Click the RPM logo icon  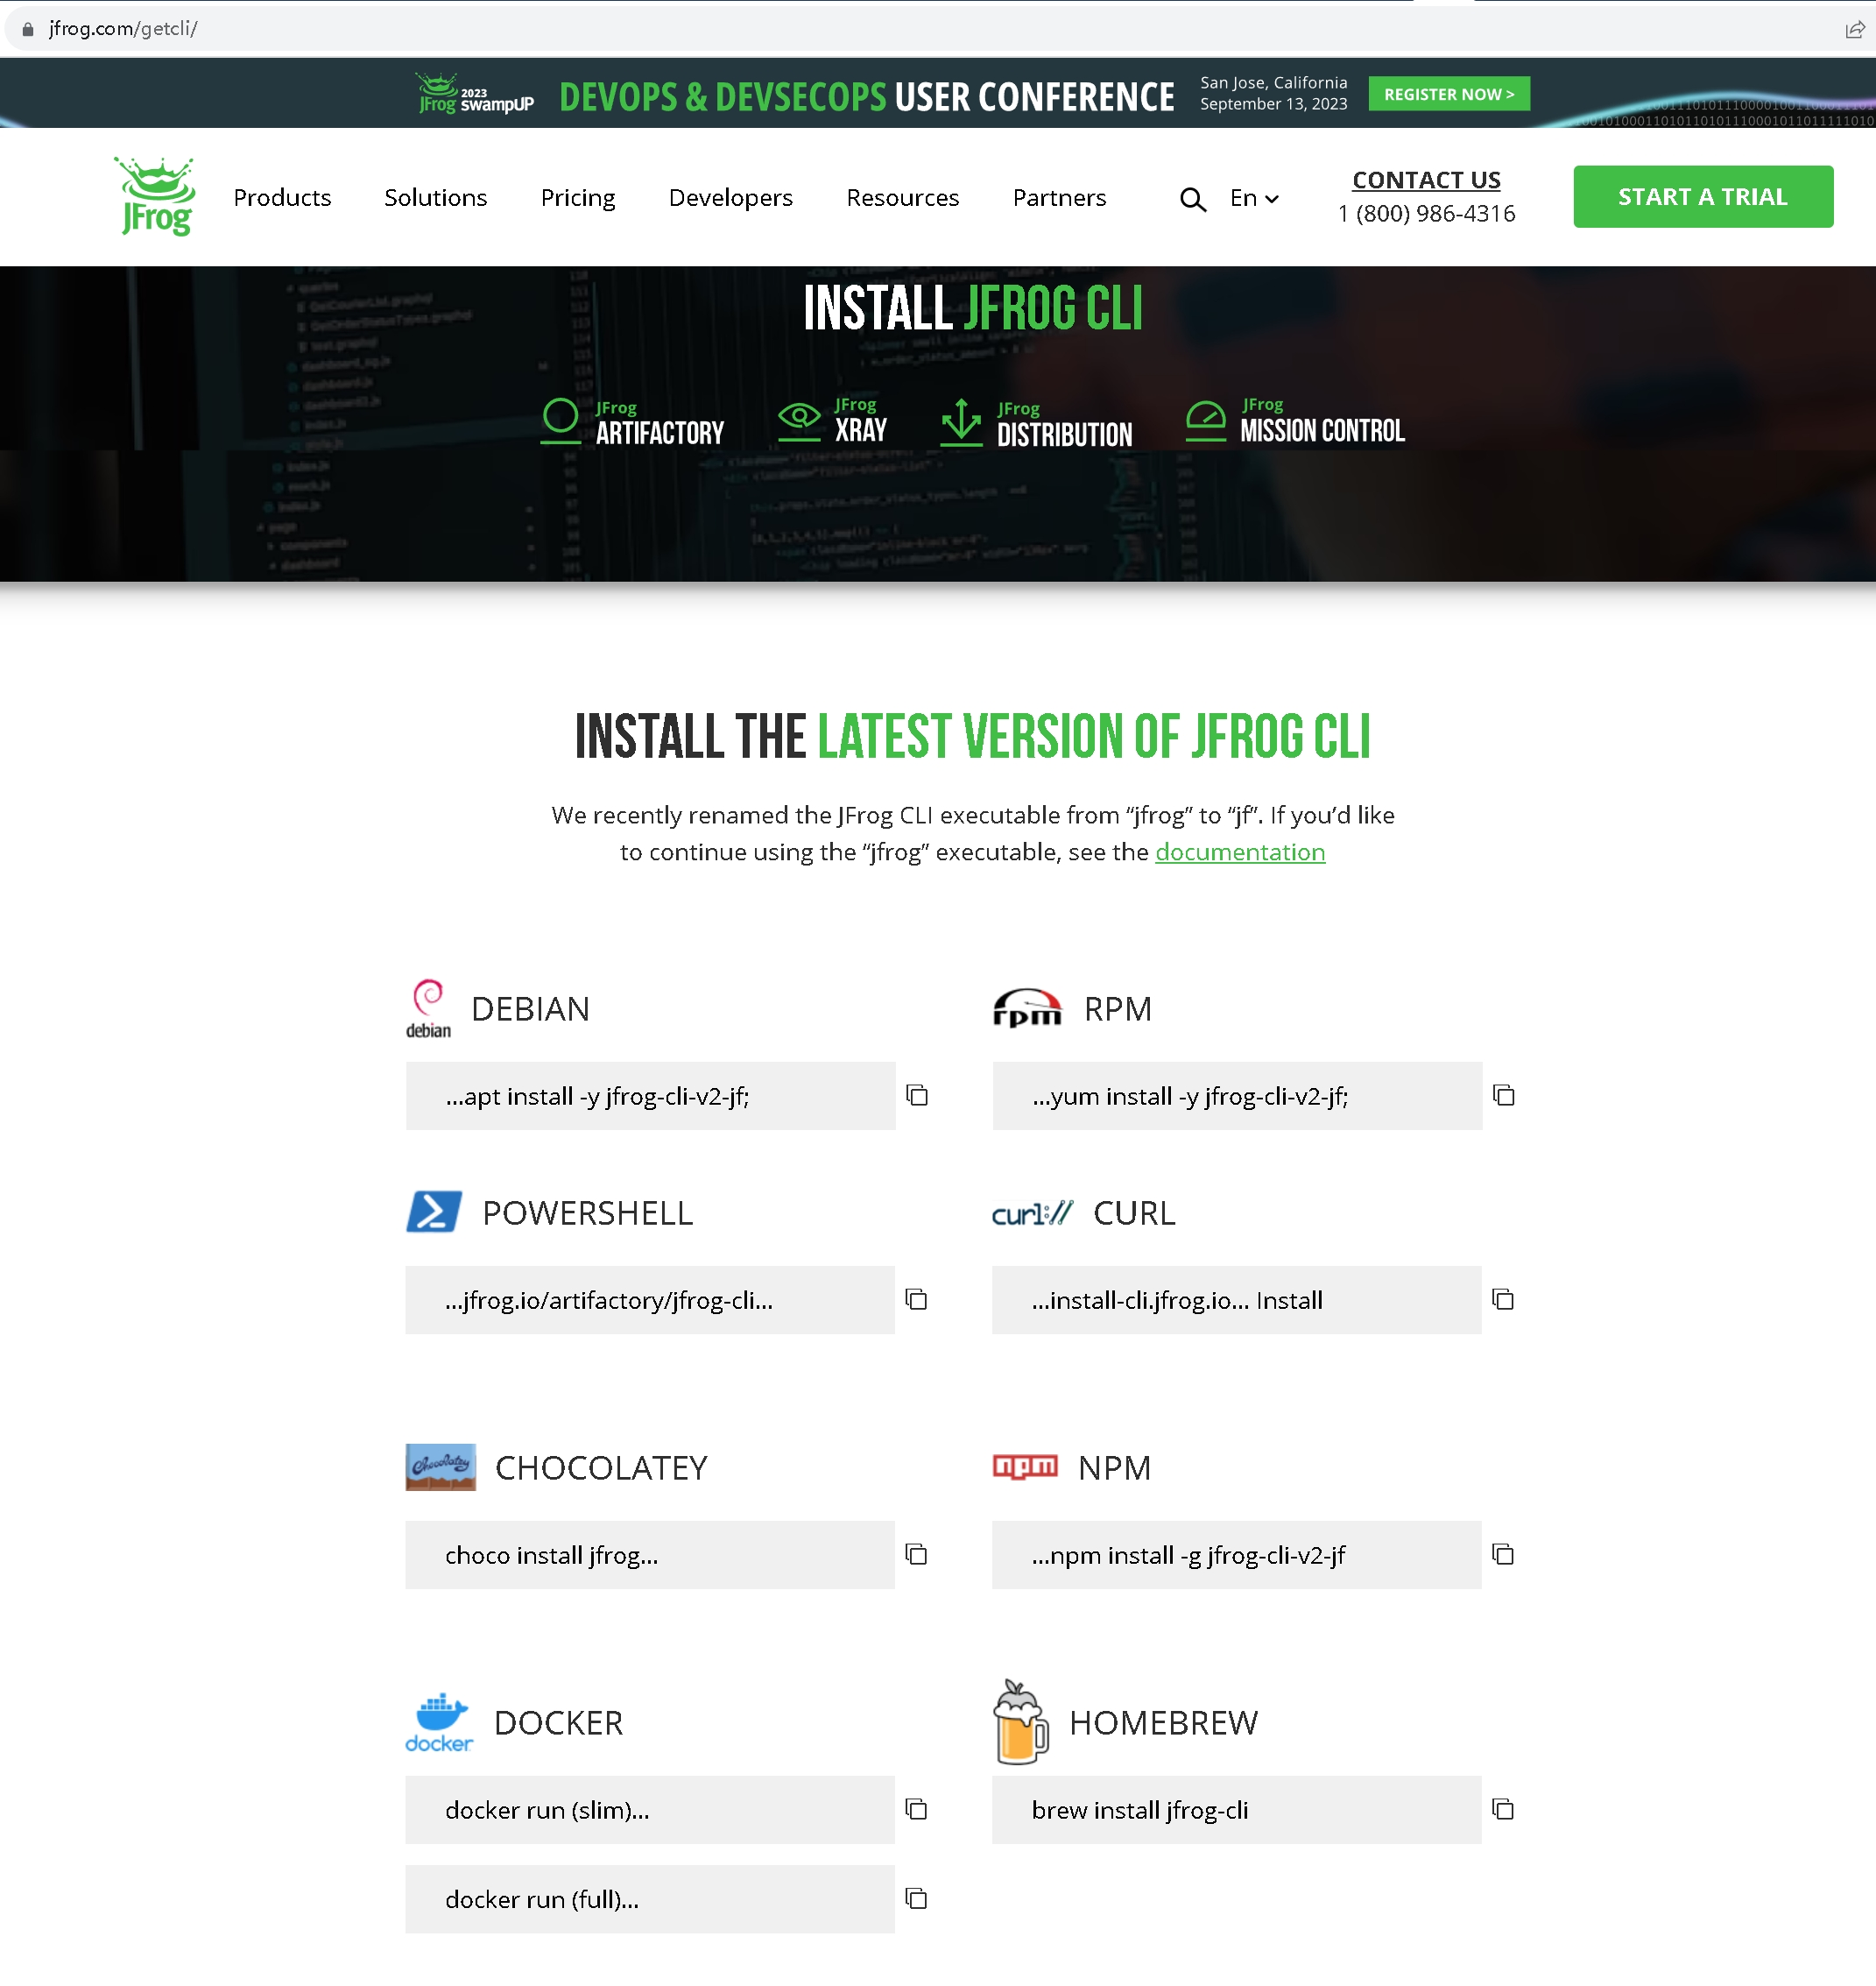tap(1026, 1007)
